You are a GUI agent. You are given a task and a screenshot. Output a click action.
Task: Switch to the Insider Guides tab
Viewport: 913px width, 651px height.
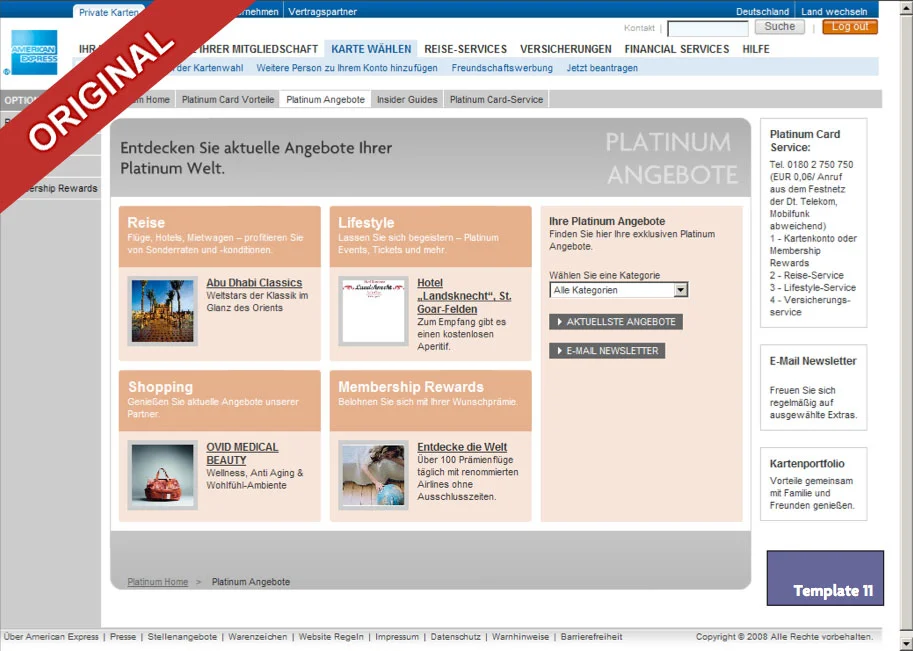407,100
